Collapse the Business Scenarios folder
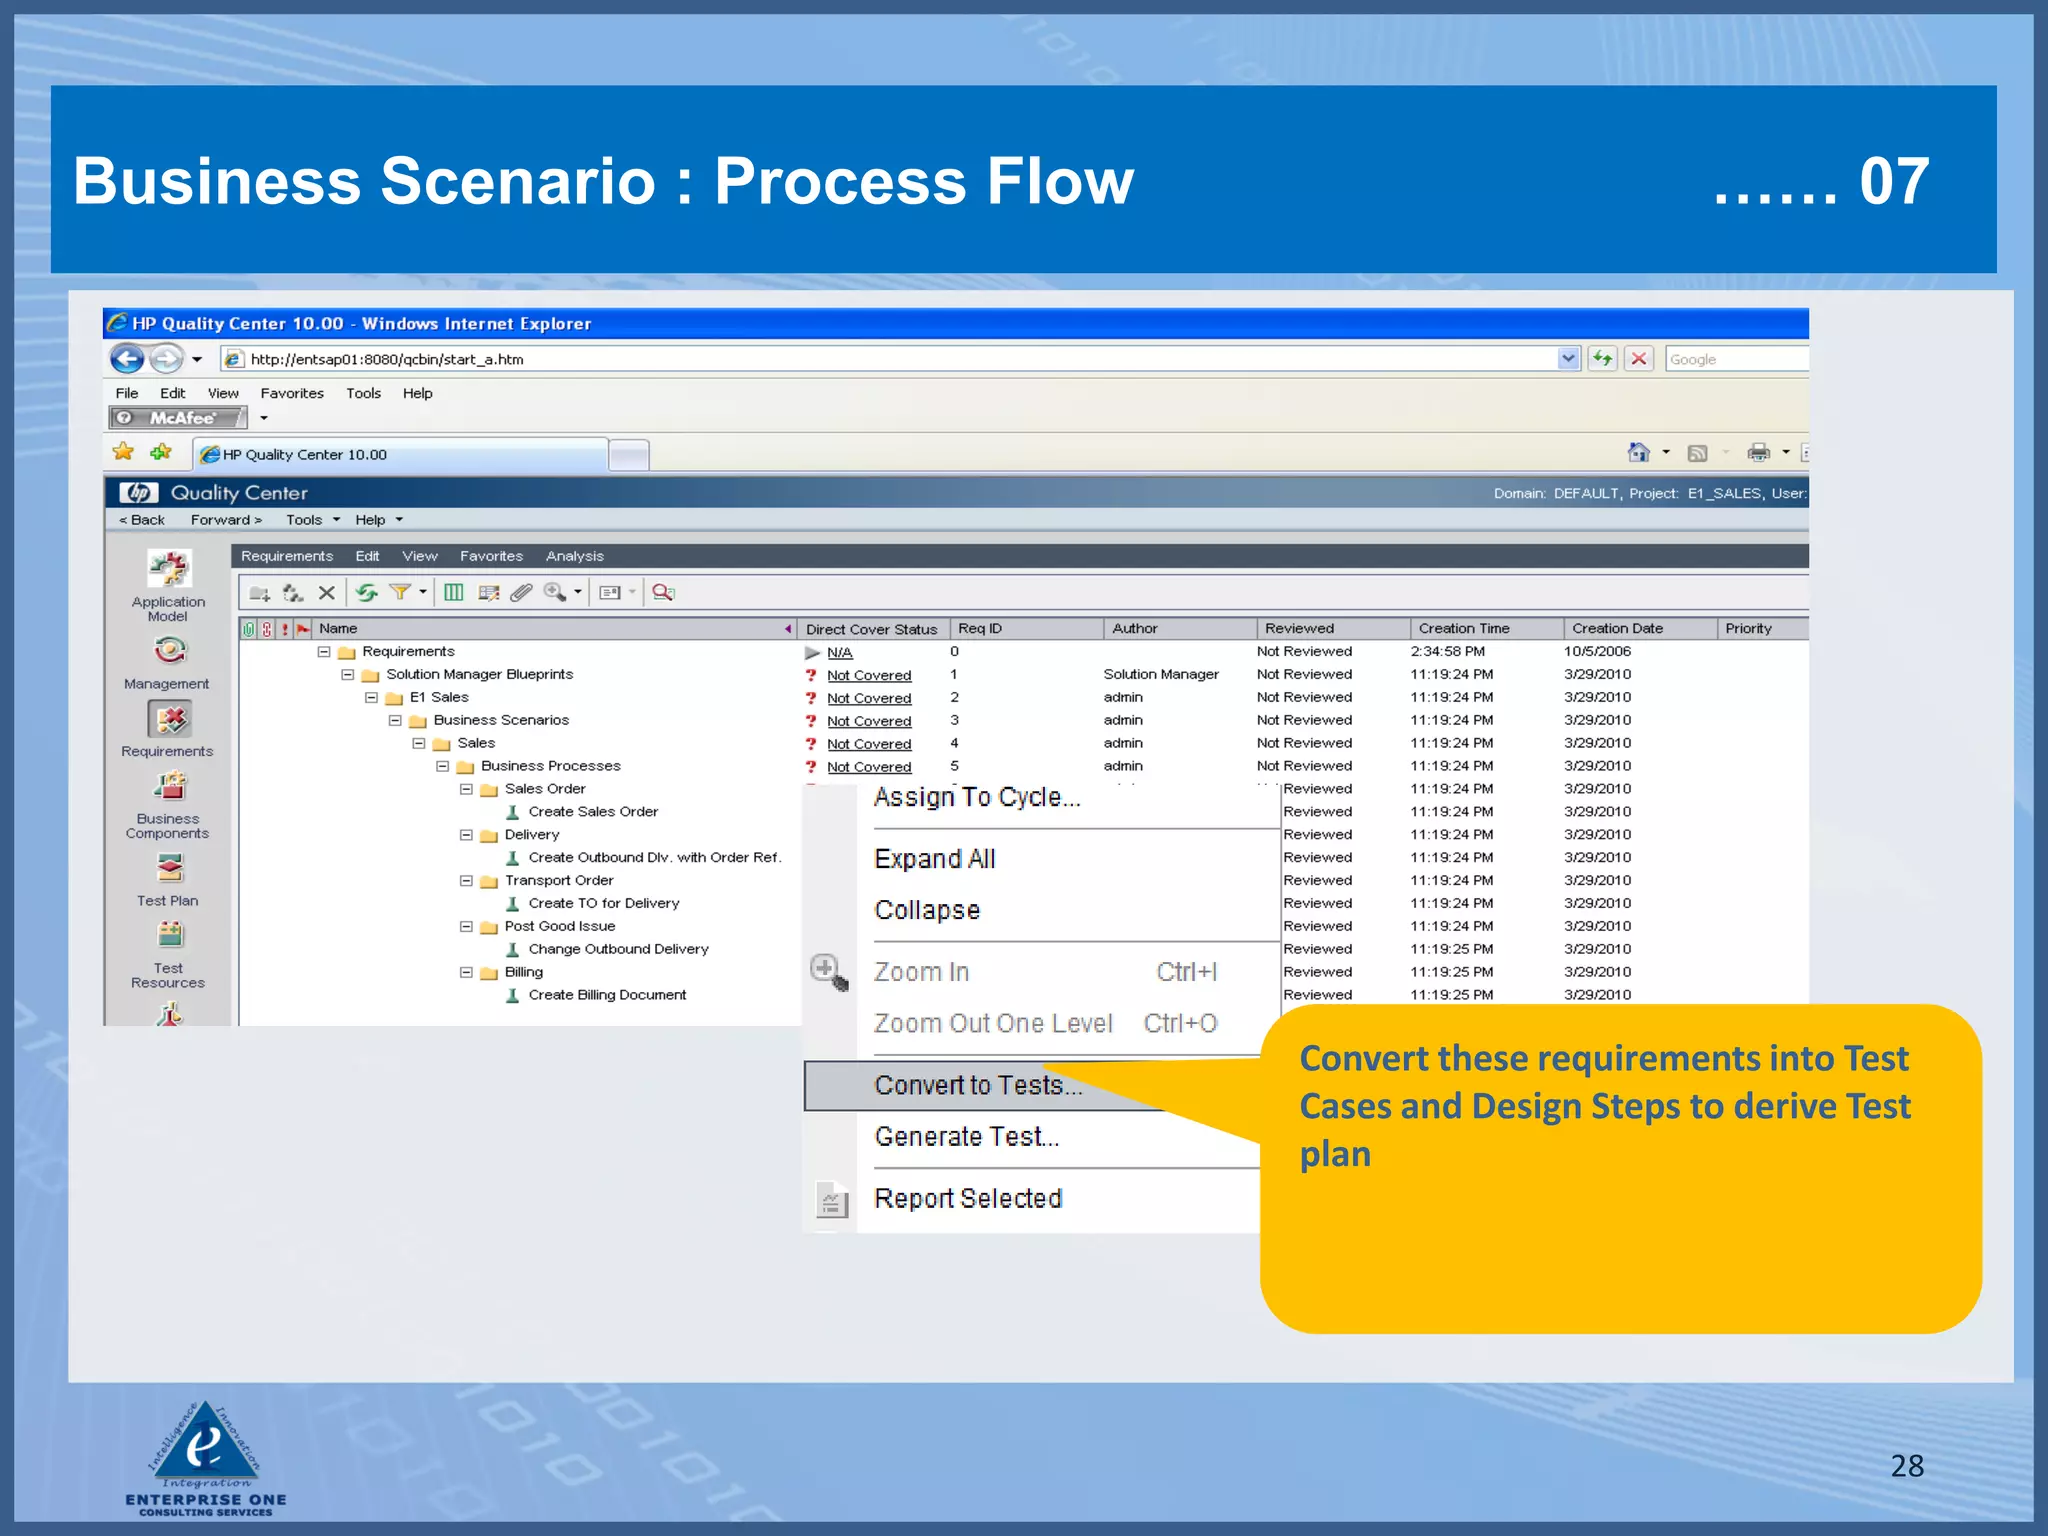The height and width of the screenshot is (1536, 2048). [x=395, y=721]
